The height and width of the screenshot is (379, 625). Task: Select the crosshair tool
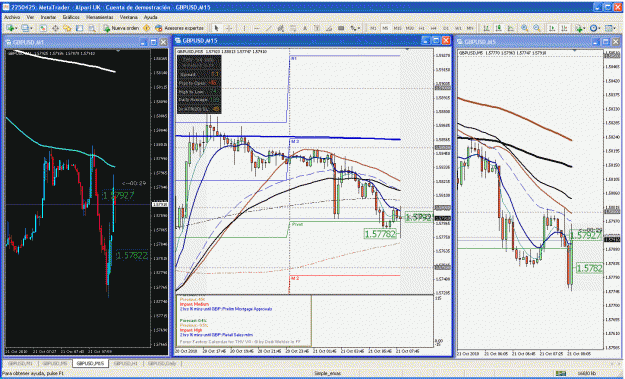[229, 28]
